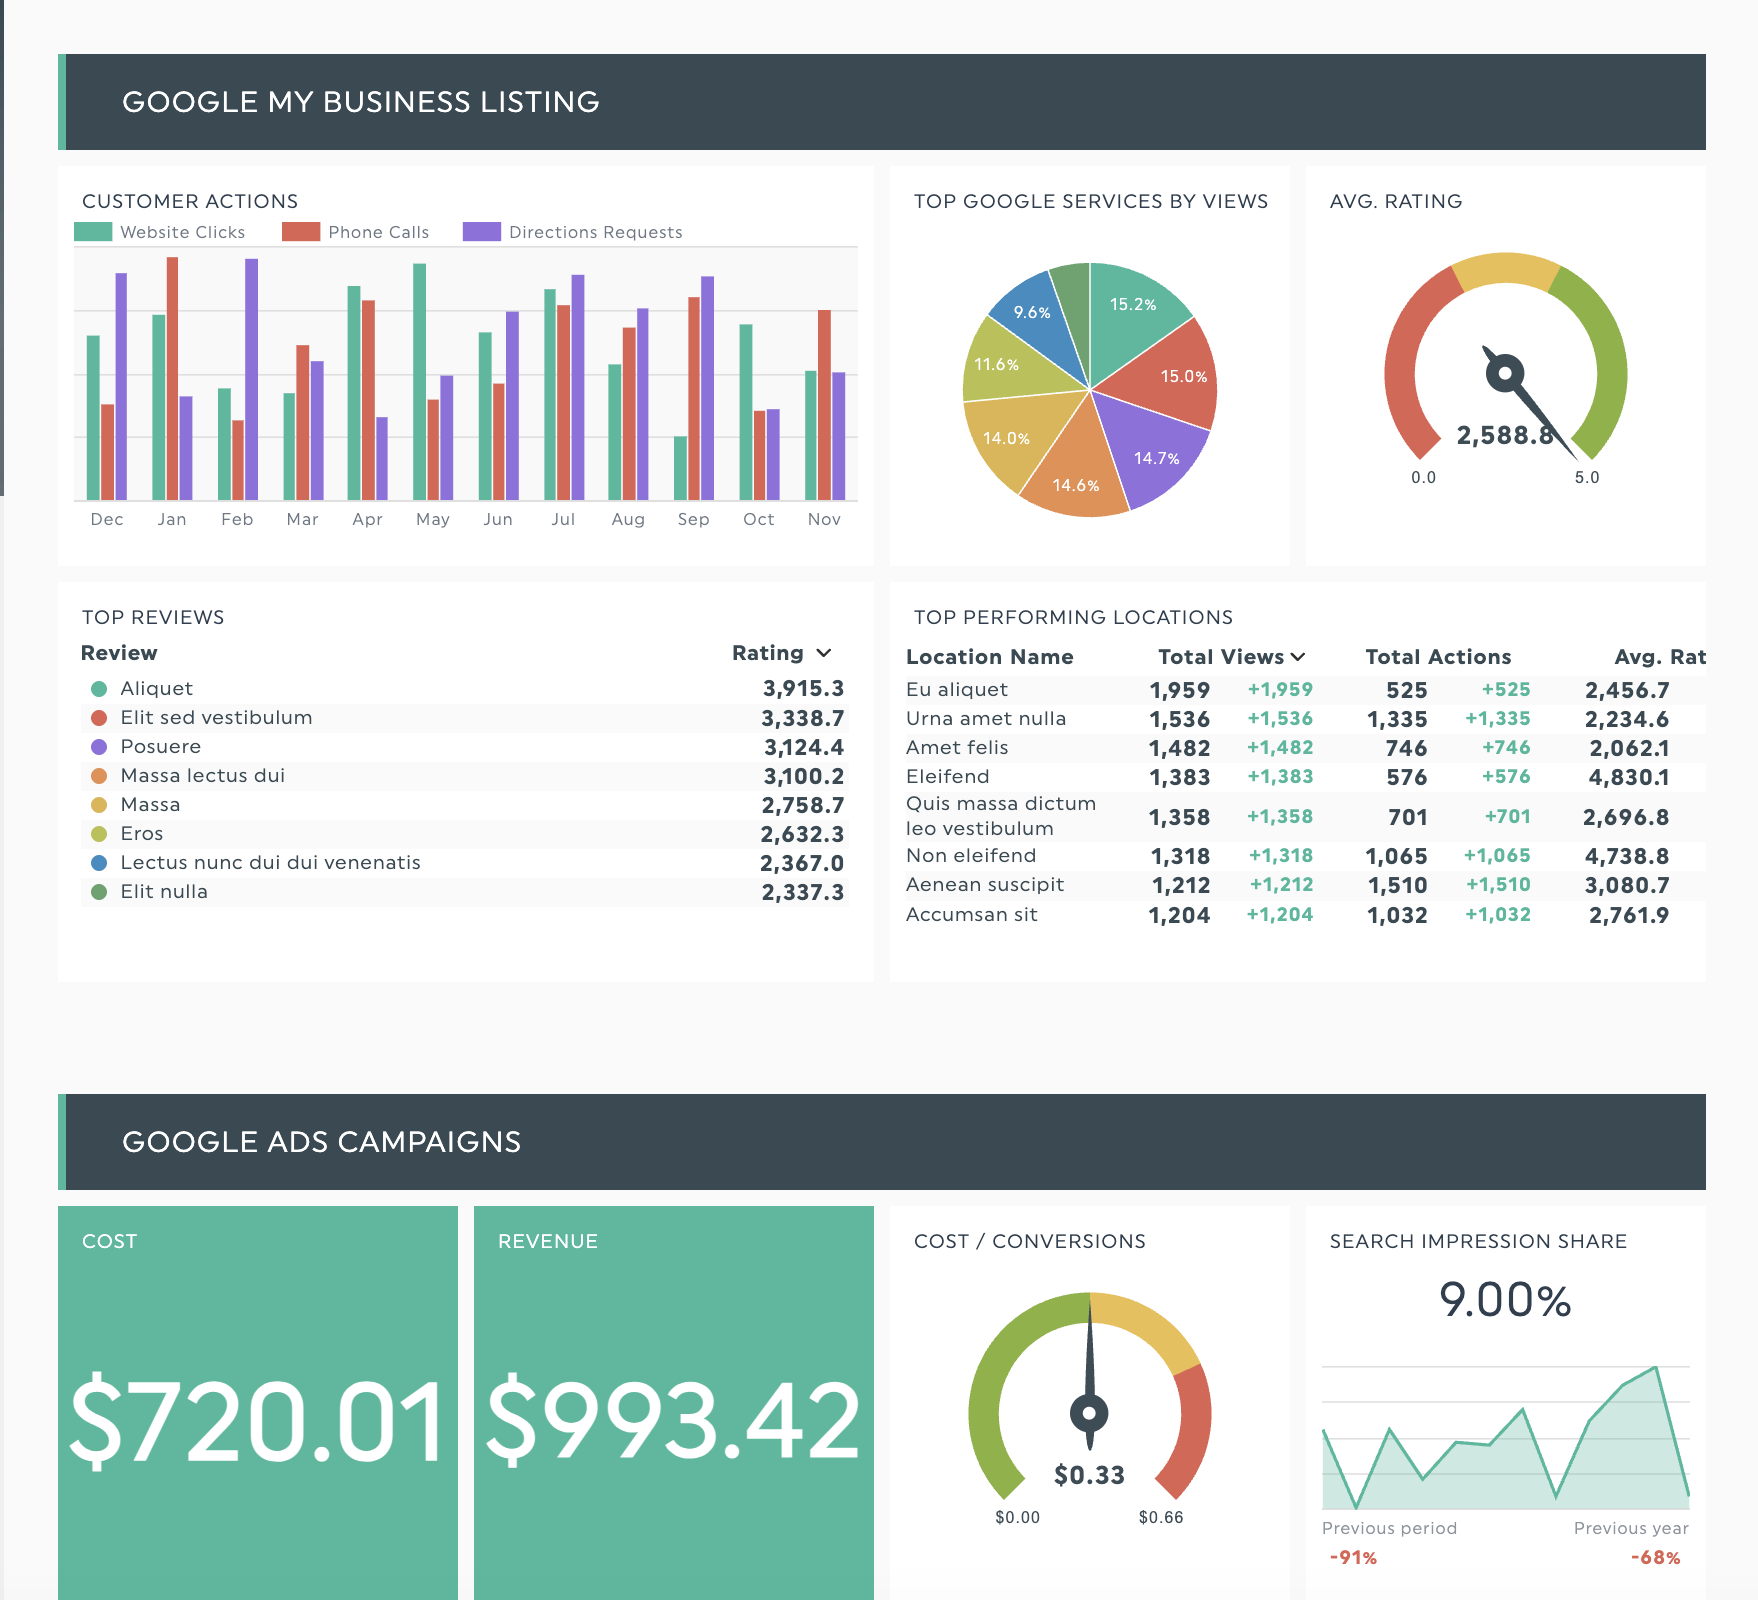Sort reviews by Rating chevron
The image size is (1758, 1600).
824,653
